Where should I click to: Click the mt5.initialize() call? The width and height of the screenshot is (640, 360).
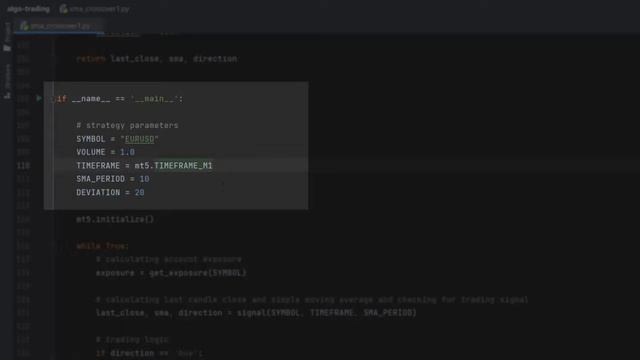point(115,220)
